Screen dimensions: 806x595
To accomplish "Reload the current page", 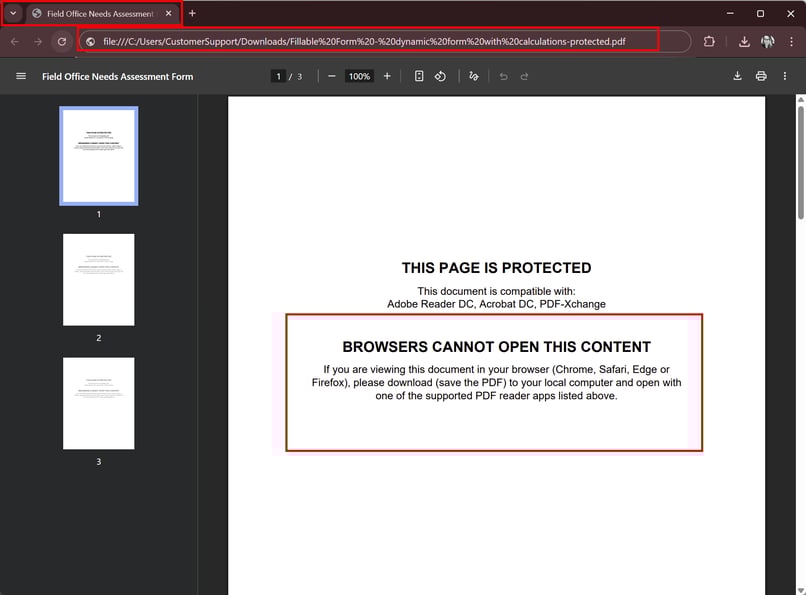I will tap(62, 42).
